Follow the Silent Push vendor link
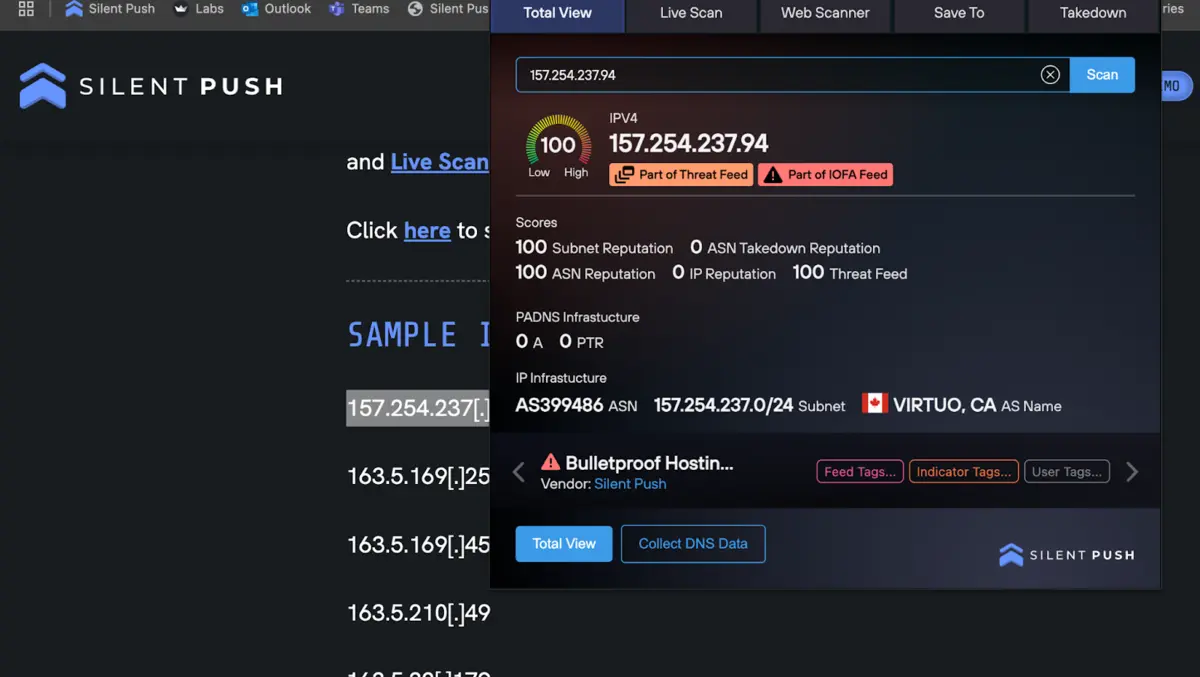1200x677 pixels. [x=630, y=484]
